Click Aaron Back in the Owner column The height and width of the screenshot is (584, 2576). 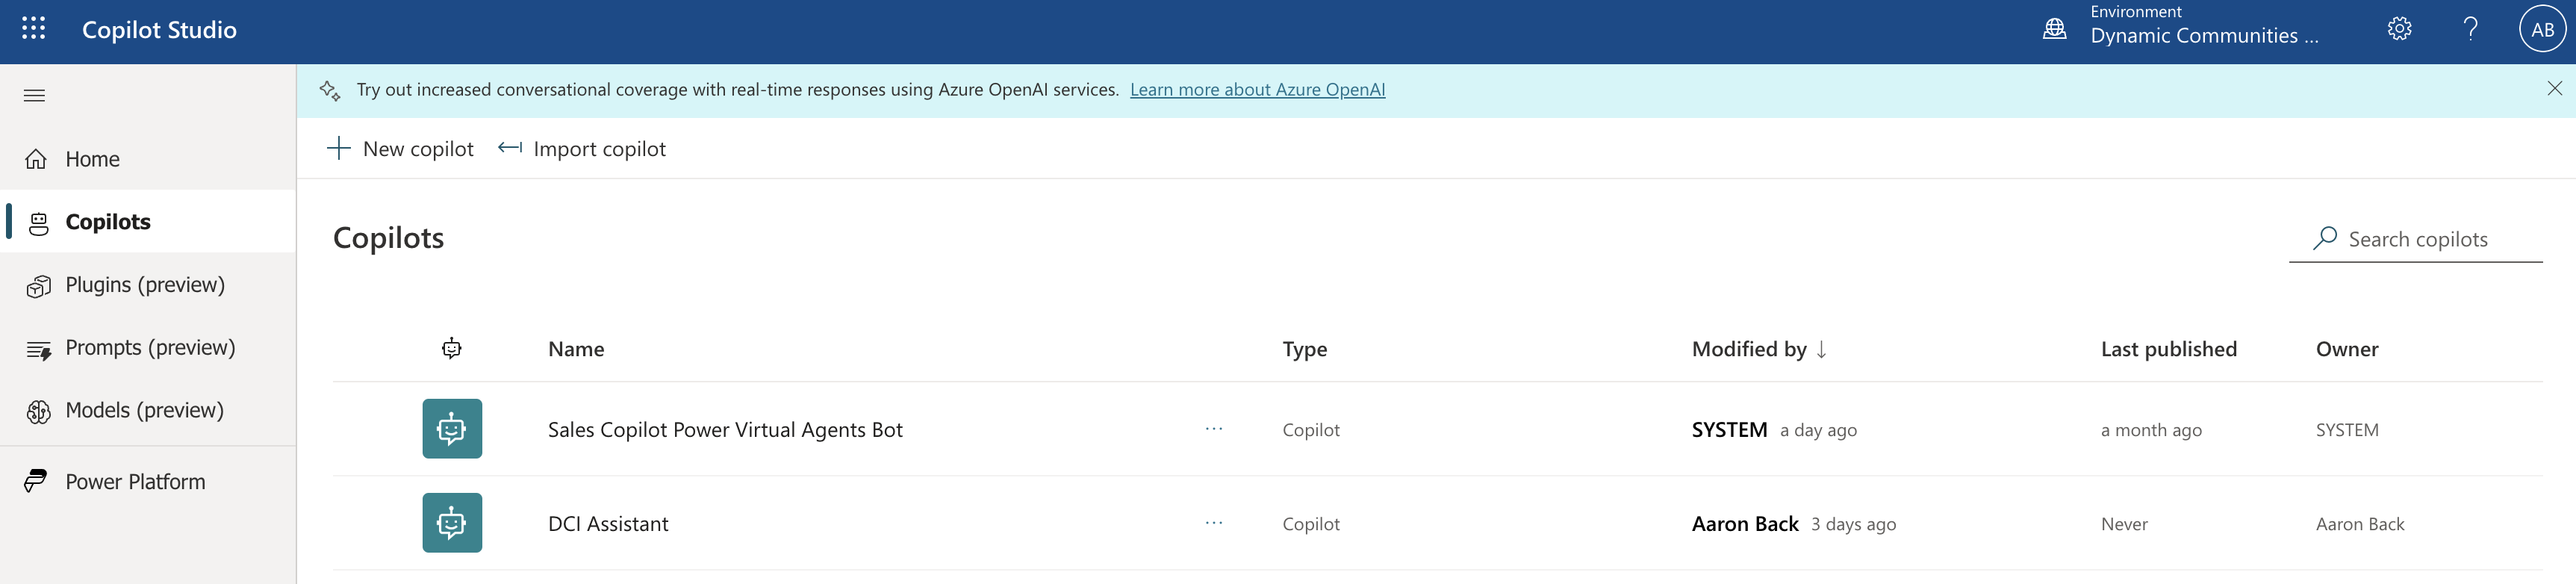coord(2359,524)
